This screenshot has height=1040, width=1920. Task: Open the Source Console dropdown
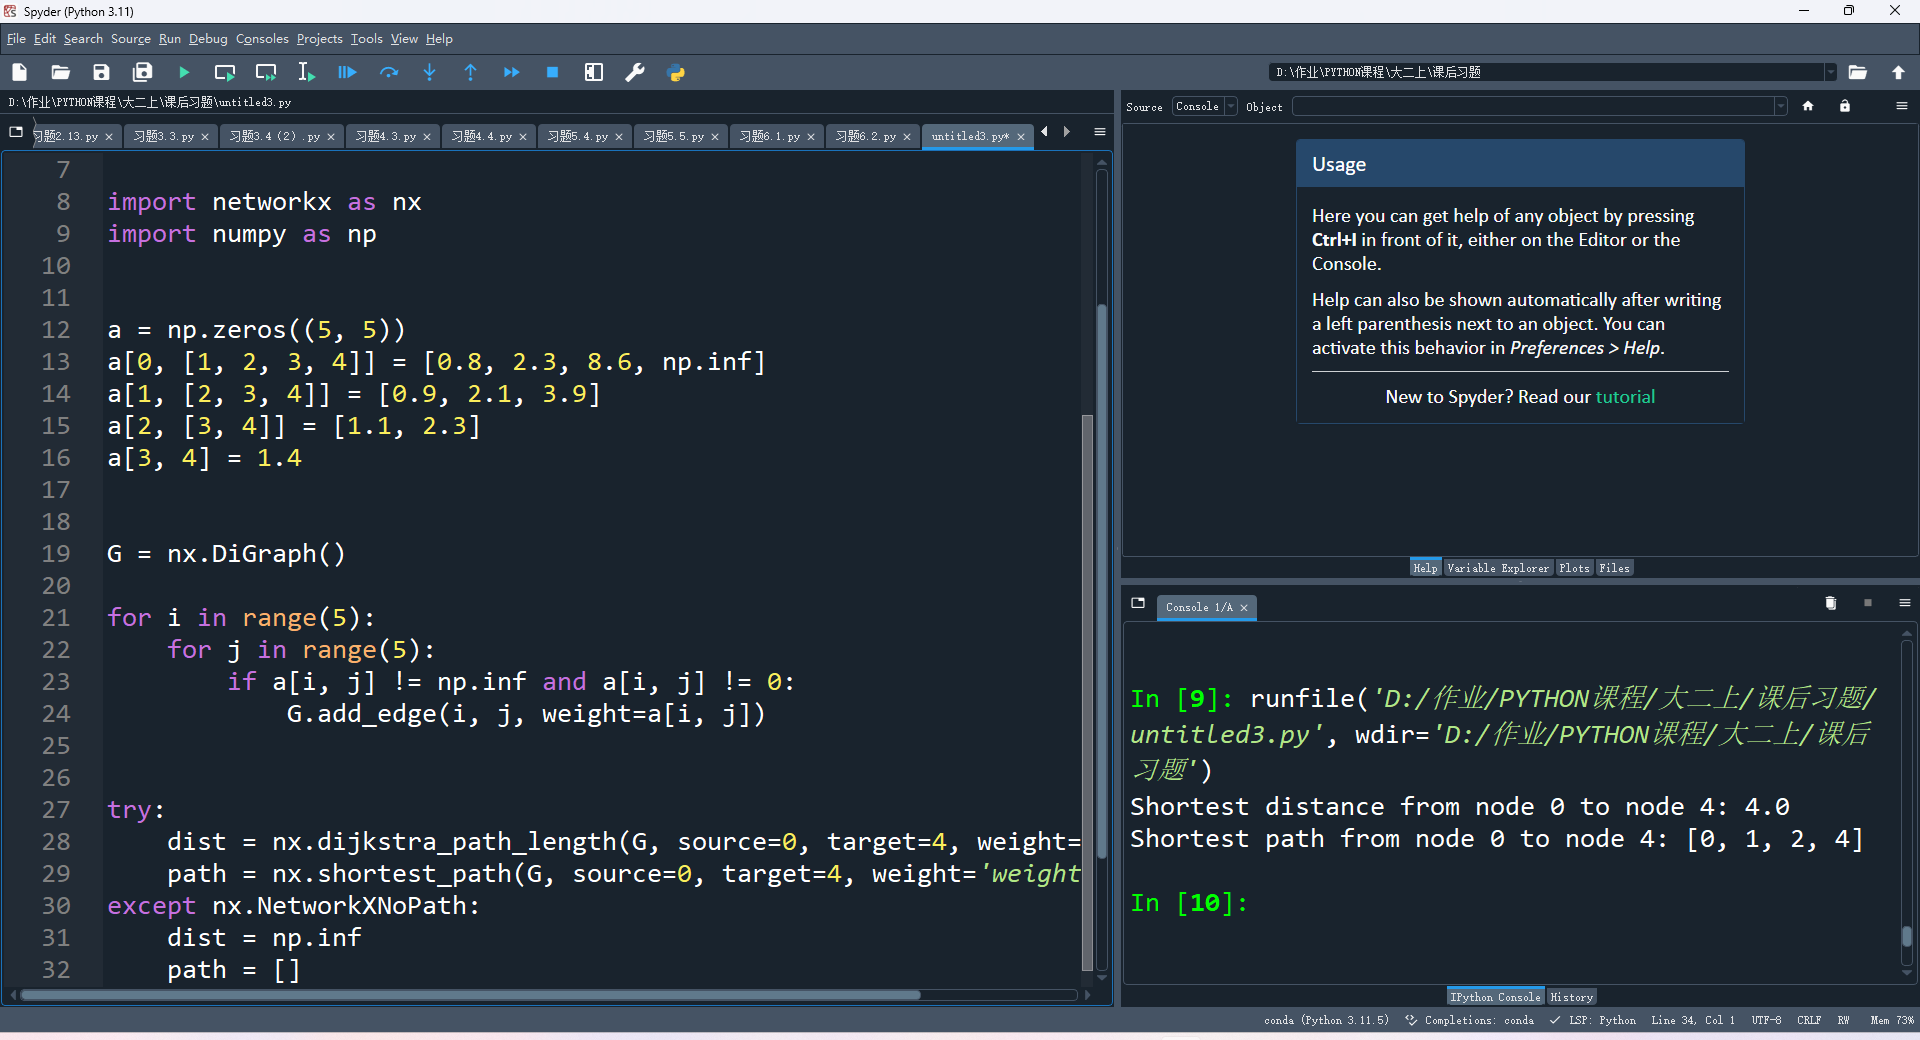click(1205, 106)
